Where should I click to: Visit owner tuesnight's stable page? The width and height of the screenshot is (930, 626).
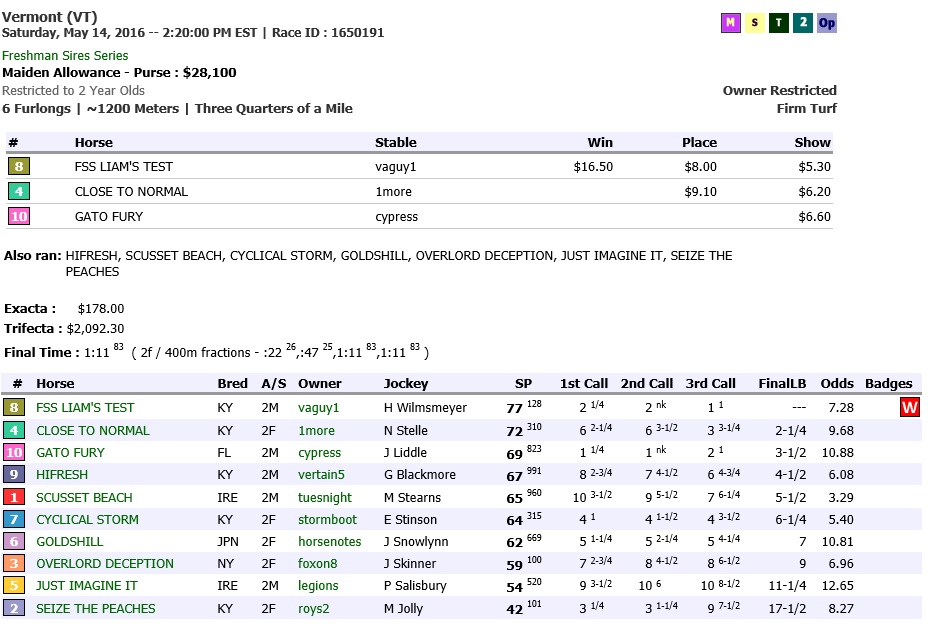(x=324, y=498)
